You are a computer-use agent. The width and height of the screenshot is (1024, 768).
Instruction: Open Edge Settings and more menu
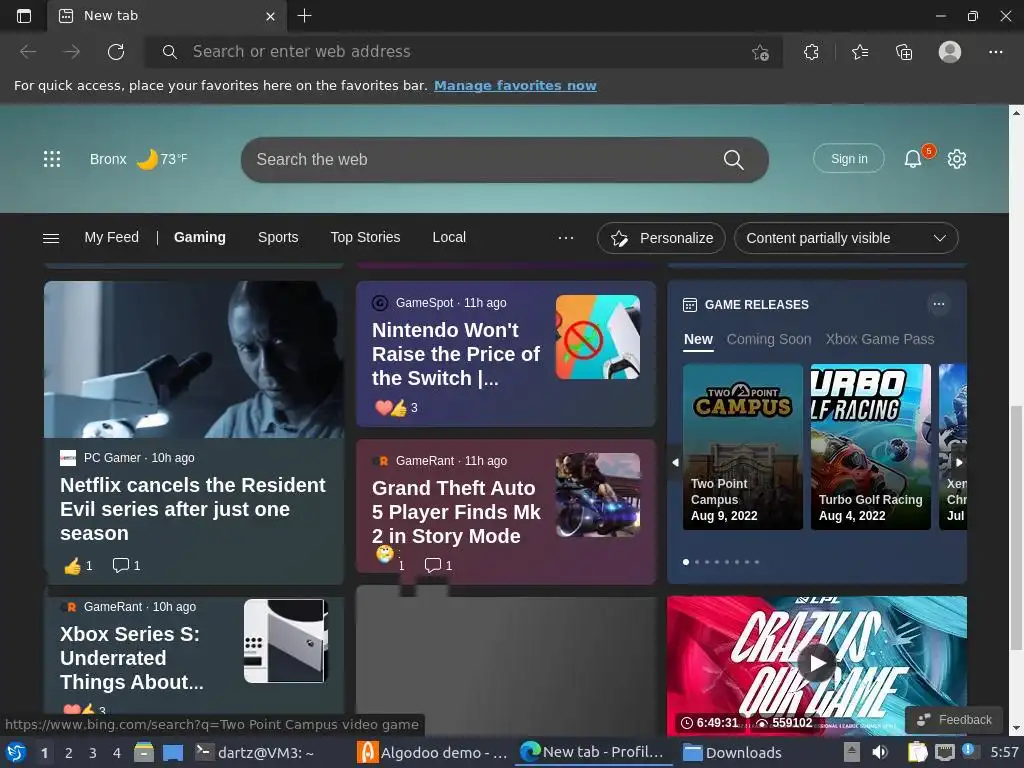point(995,52)
